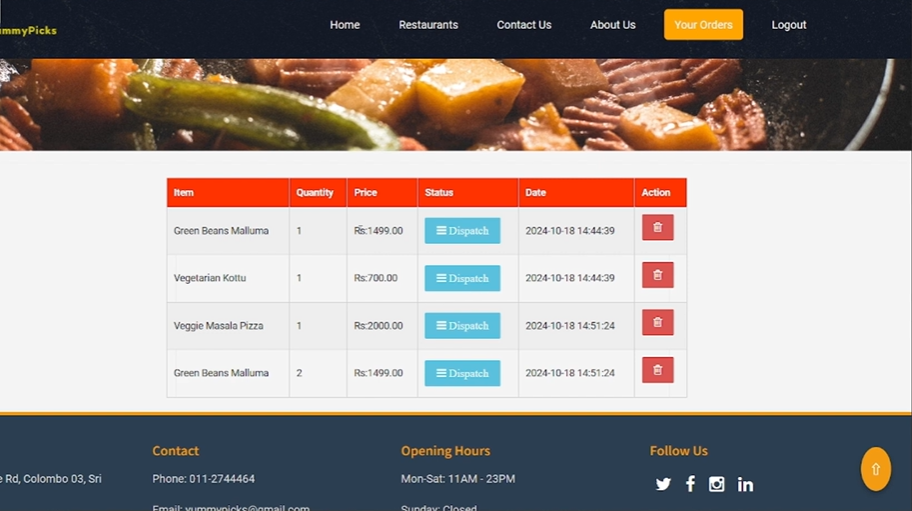Click the Veggie Masala Pizza item name
This screenshot has height=511, width=912.
218,326
